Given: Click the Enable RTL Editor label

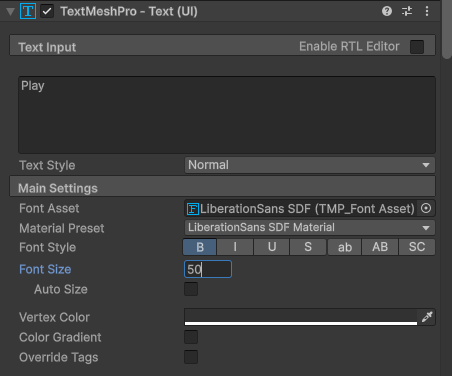Looking at the screenshot, I should tap(349, 46).
